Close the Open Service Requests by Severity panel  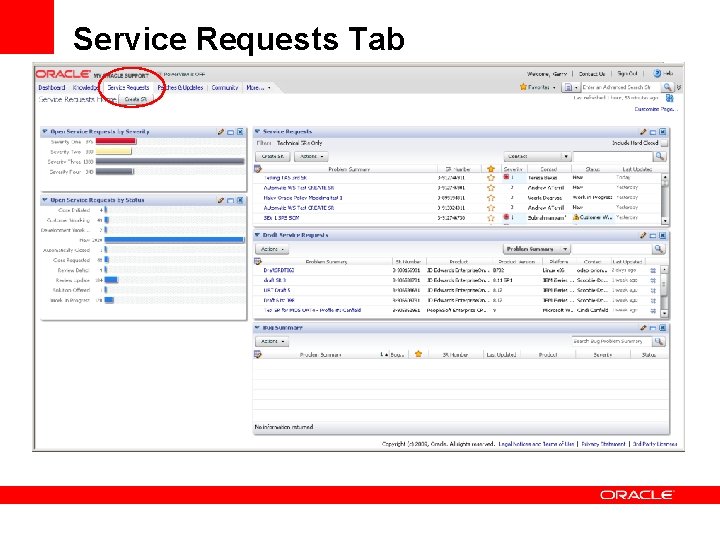click(x=240, y=132)
